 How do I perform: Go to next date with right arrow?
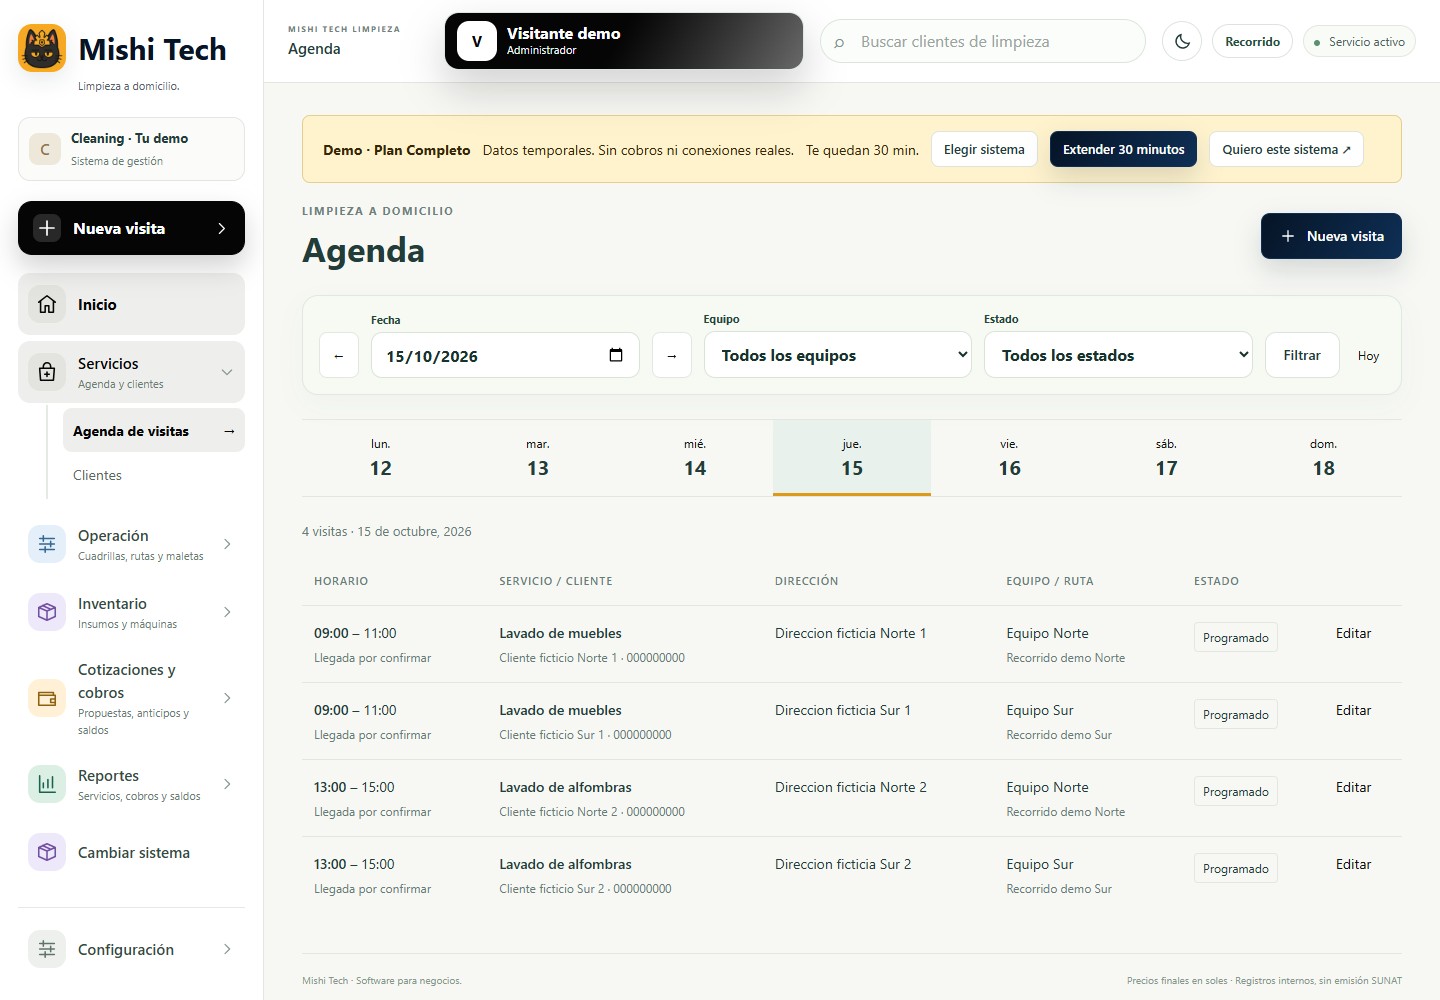coord(672,356)
